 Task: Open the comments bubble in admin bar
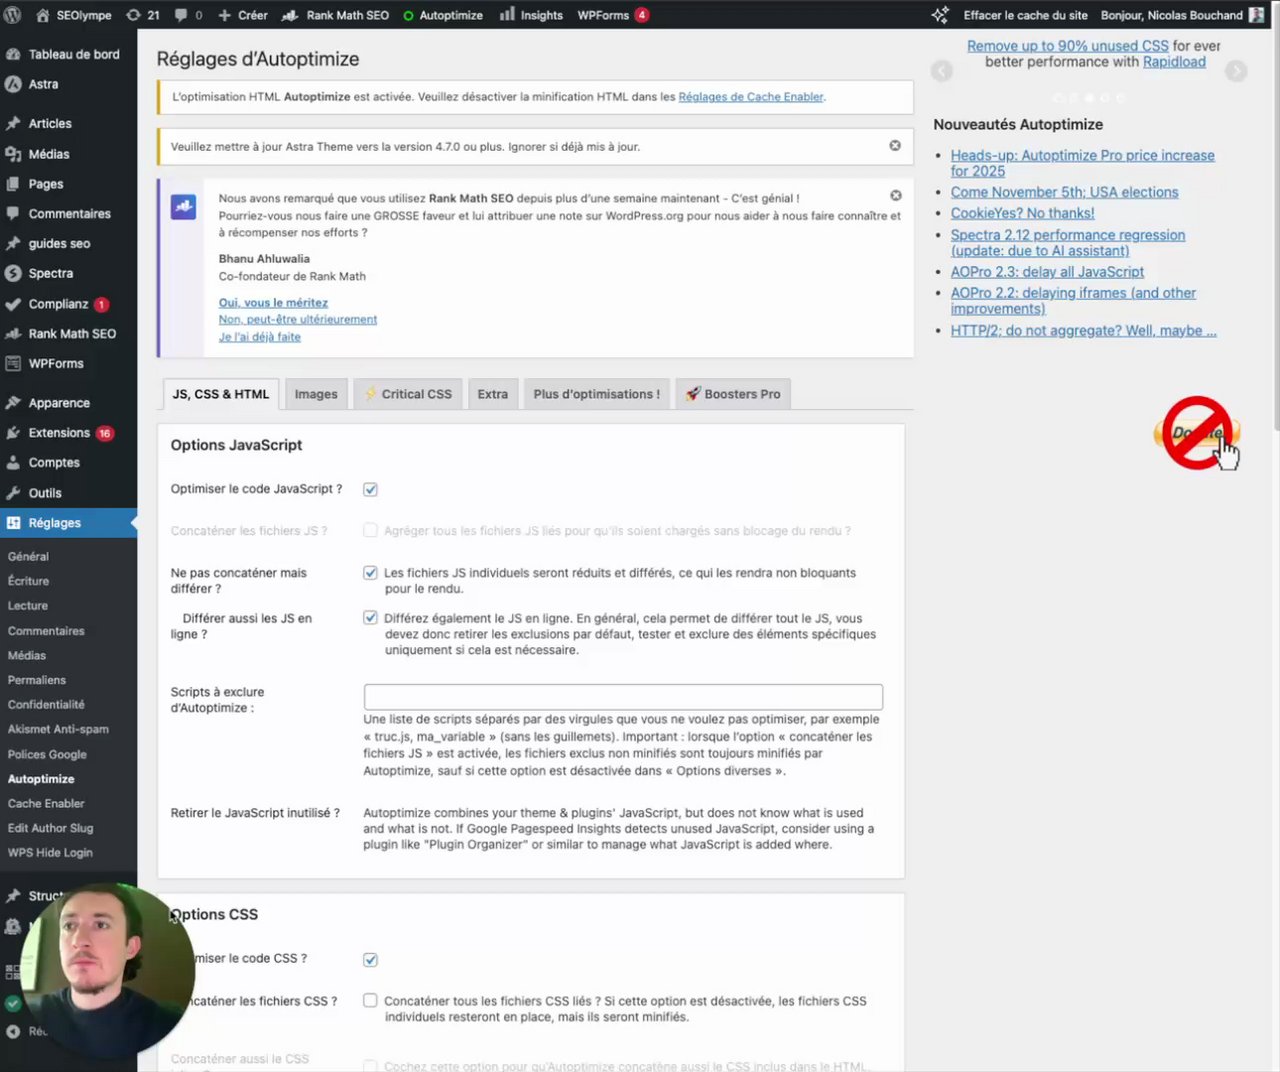tap(187, 15)
